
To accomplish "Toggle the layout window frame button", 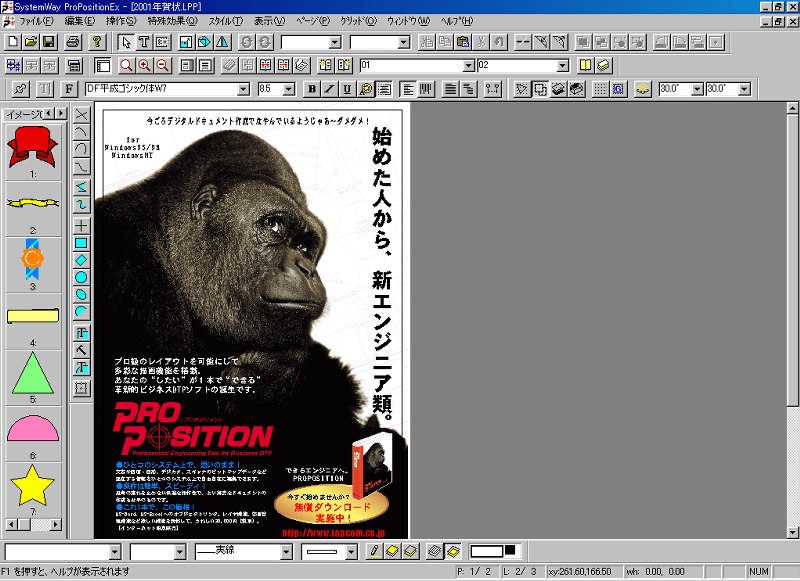I will point(103,65).
